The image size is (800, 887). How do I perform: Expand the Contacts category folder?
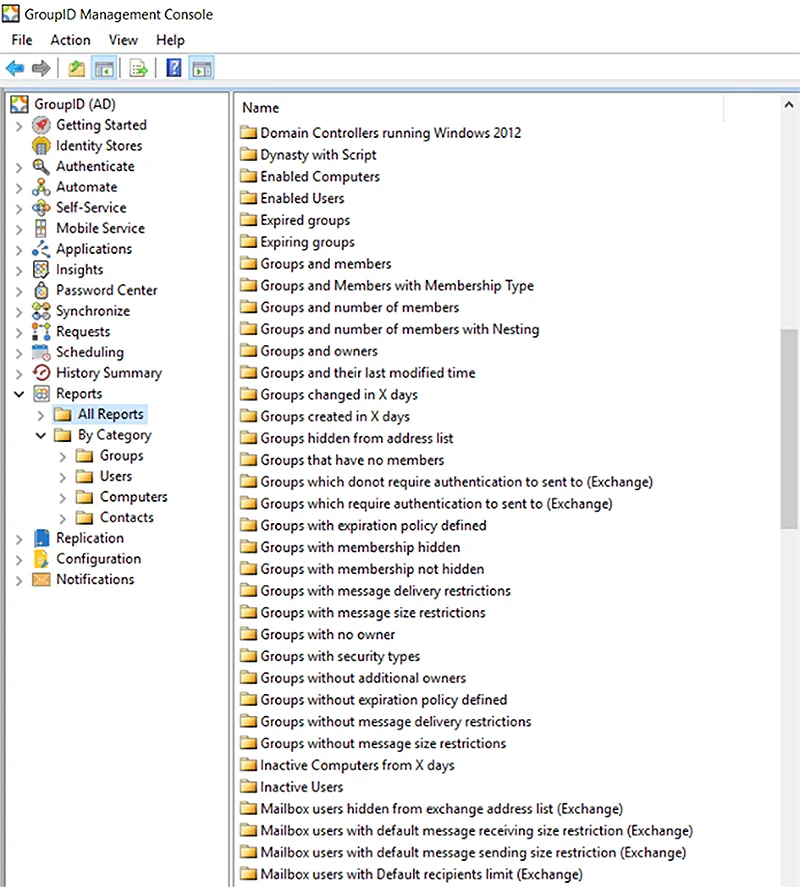(x=62, y=519)
